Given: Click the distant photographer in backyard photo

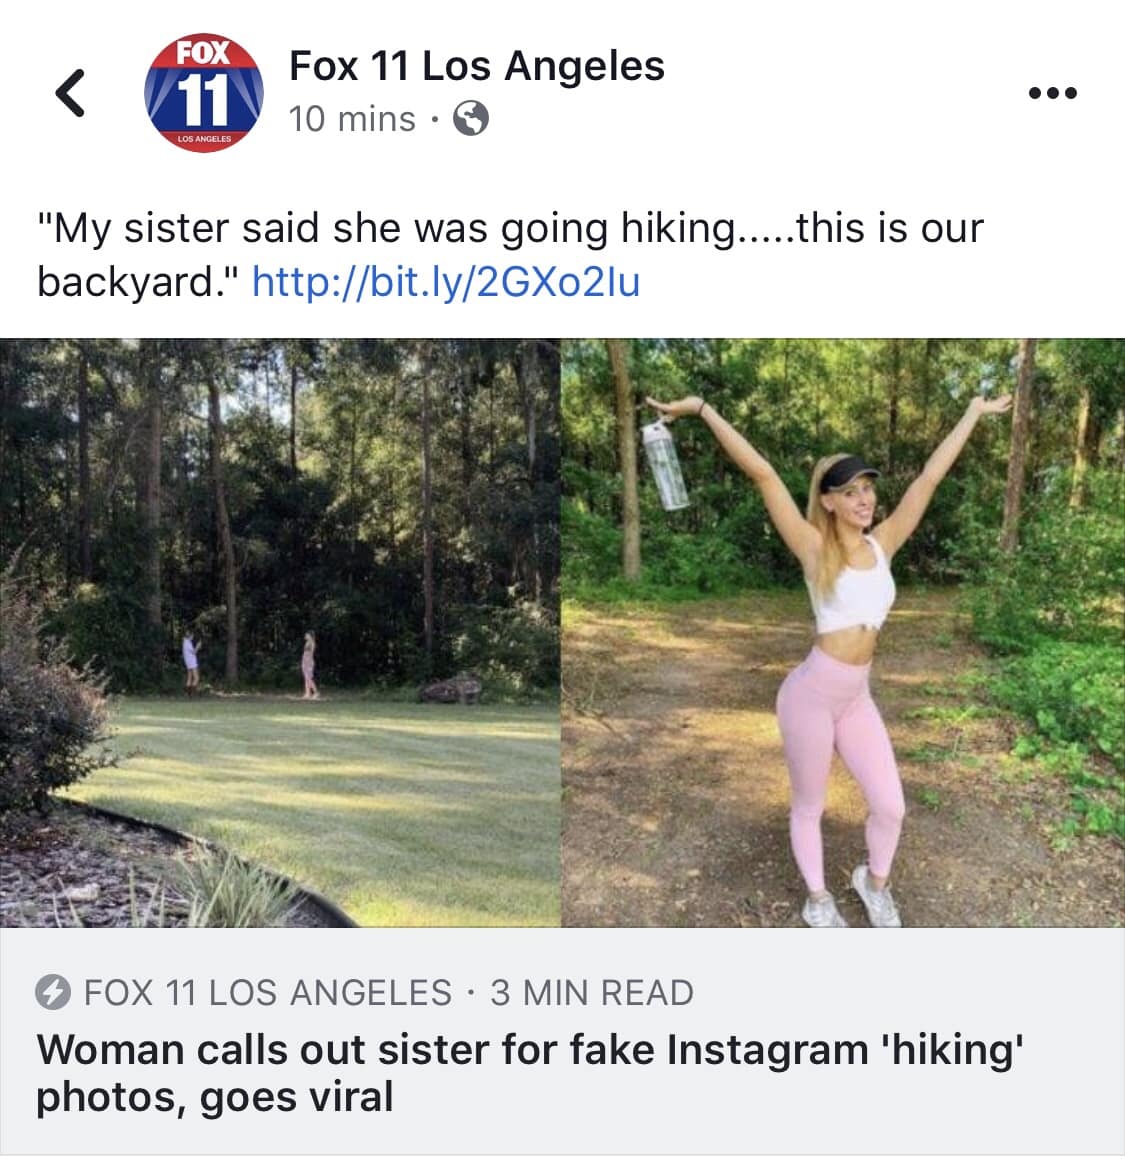Looking at the screenshot, I should [x=191, y=662].
